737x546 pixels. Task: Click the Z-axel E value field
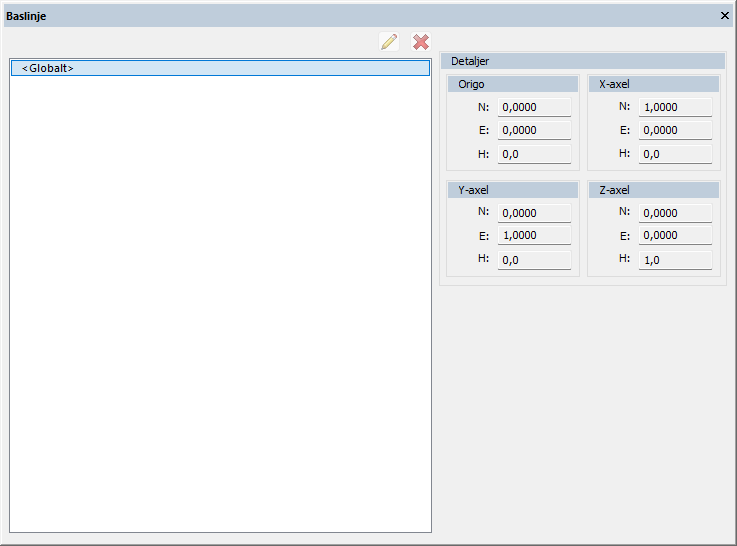coord(675,236)
